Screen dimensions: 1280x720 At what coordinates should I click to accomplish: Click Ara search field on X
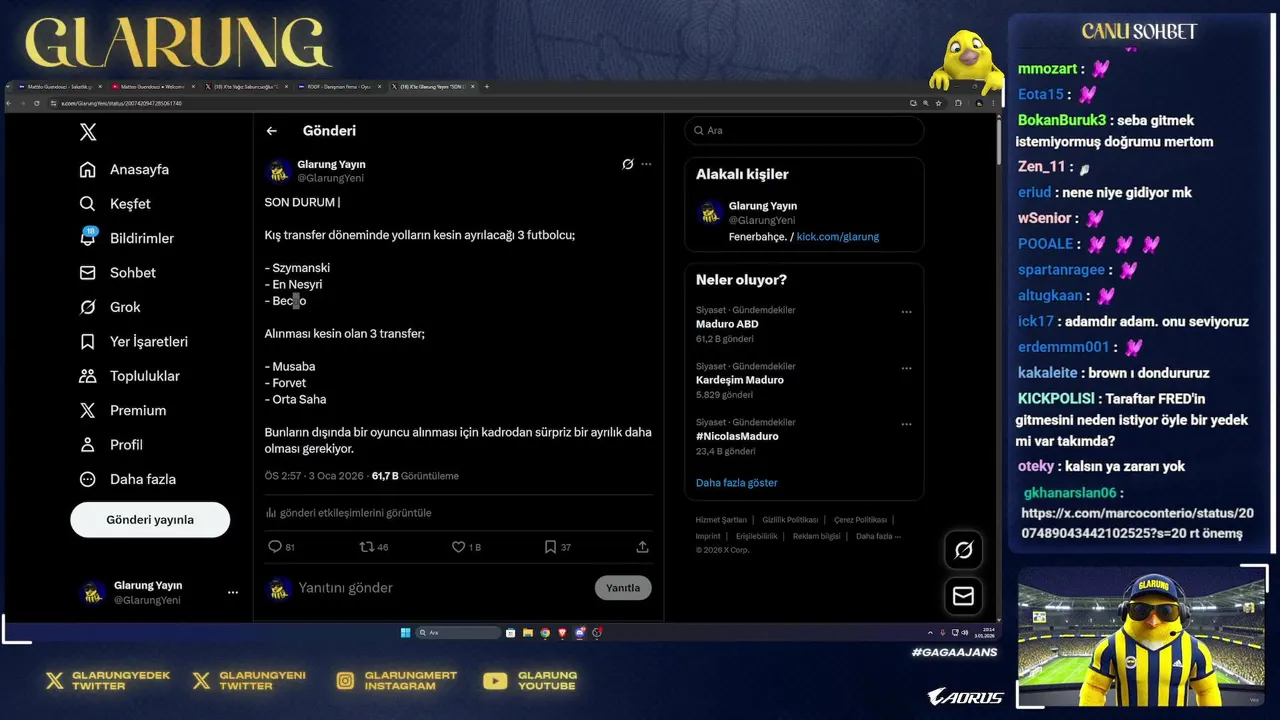click(x=804, y=131)
